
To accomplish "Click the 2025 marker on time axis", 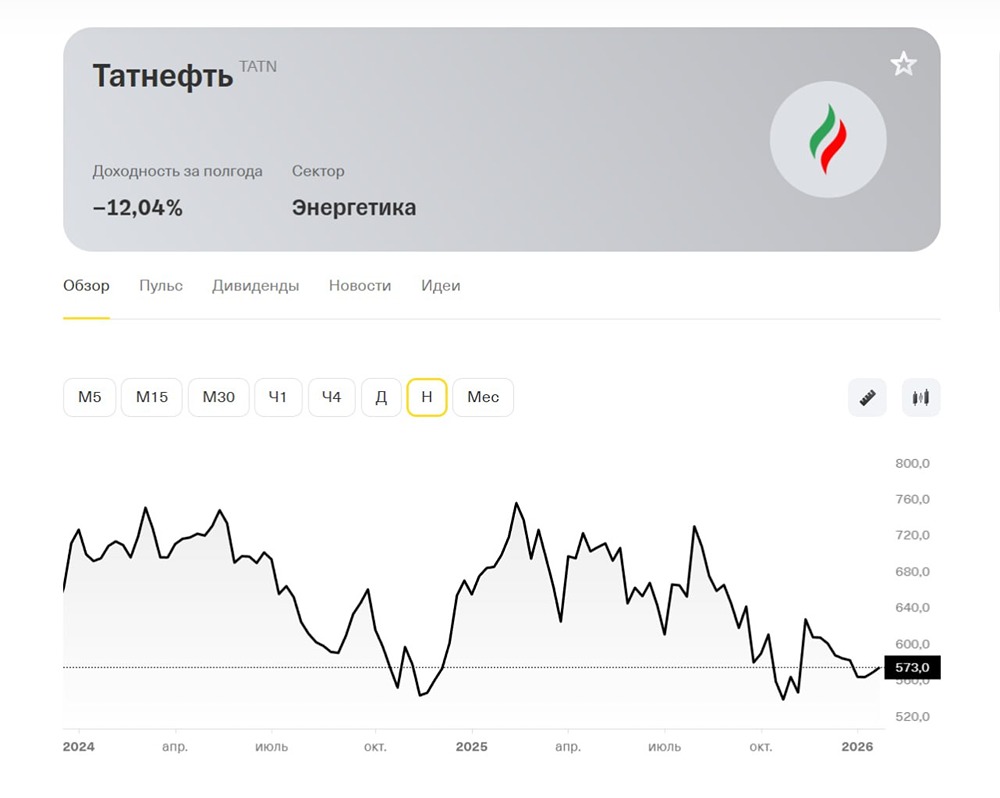I will click(471, 747).
